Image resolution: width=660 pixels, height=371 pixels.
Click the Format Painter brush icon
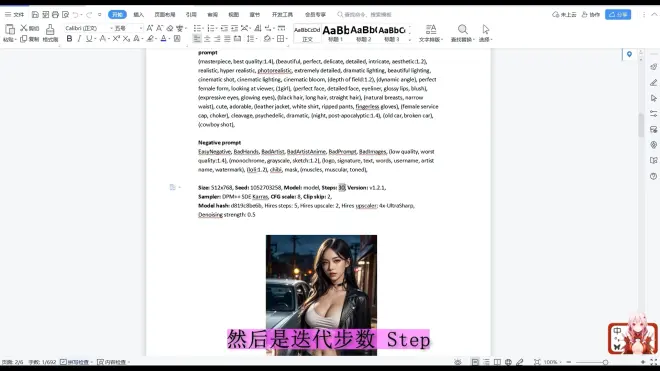50,29
